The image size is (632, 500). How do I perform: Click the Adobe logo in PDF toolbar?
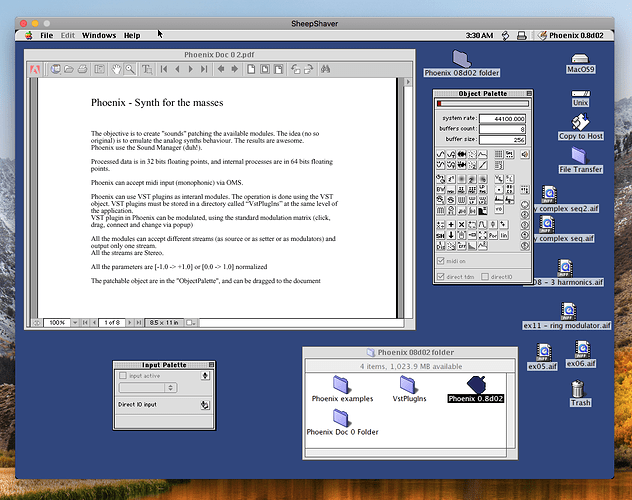pyautogui.click(x=35, y=70)
